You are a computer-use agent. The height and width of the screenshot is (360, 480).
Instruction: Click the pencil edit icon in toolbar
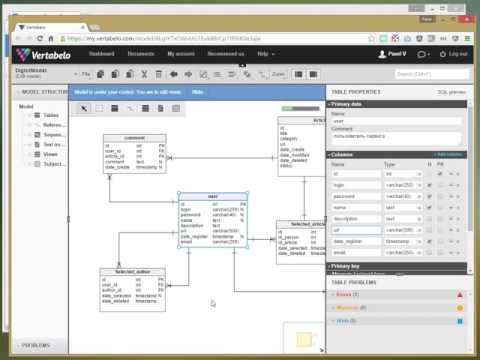point(203,74)
